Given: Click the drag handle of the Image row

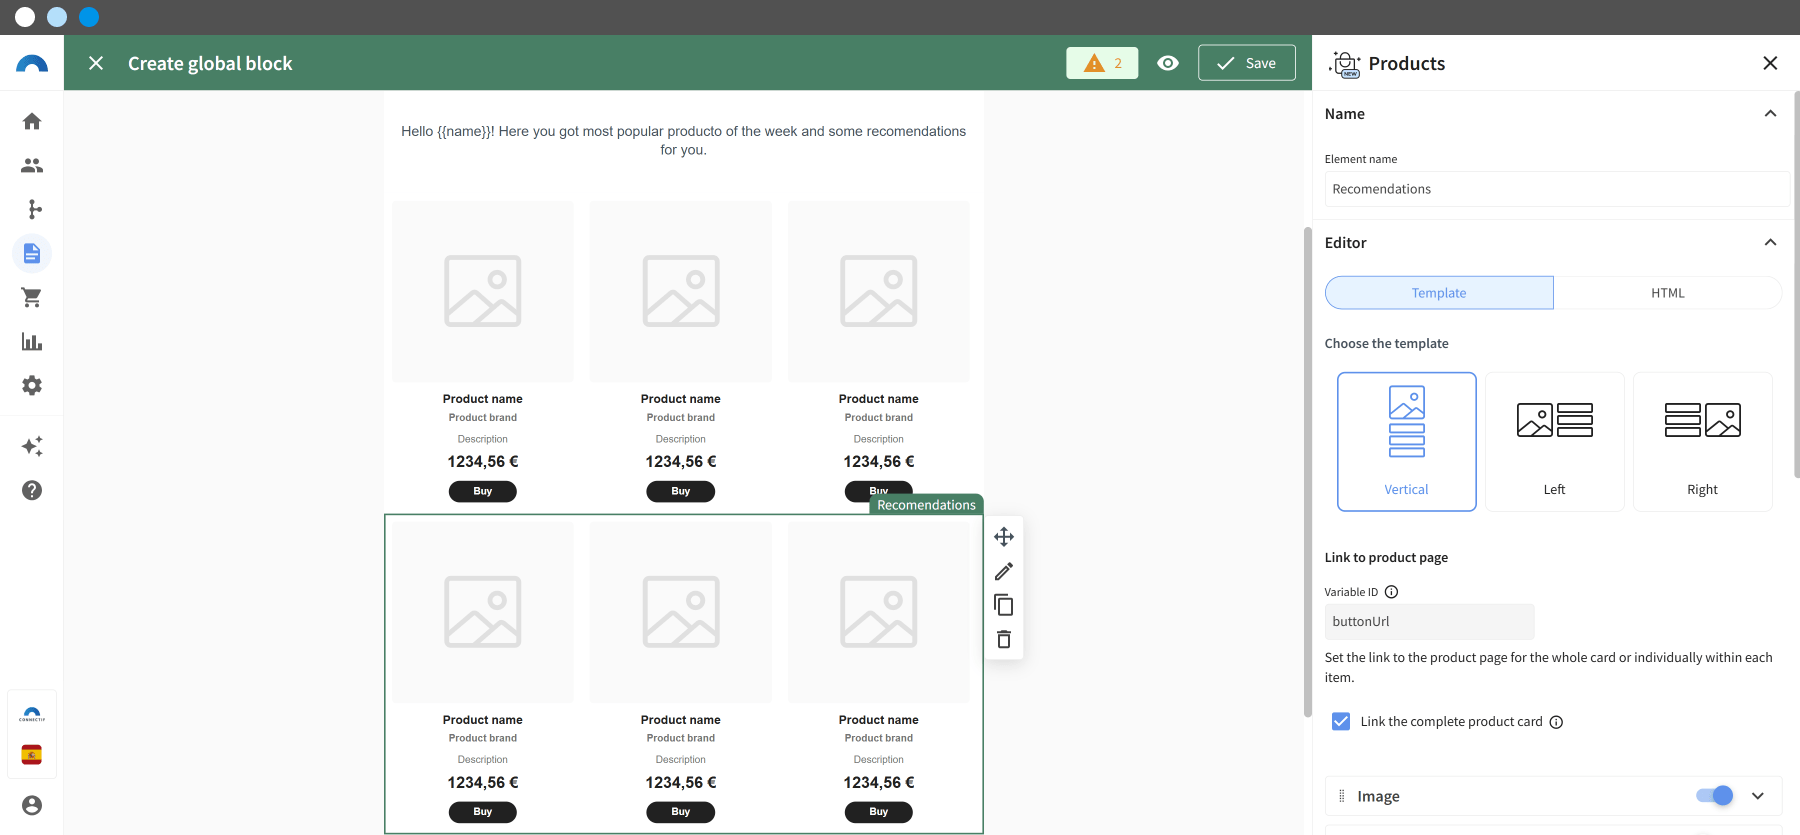Looking at the screenshot, I should click(x=1342, y=796).
